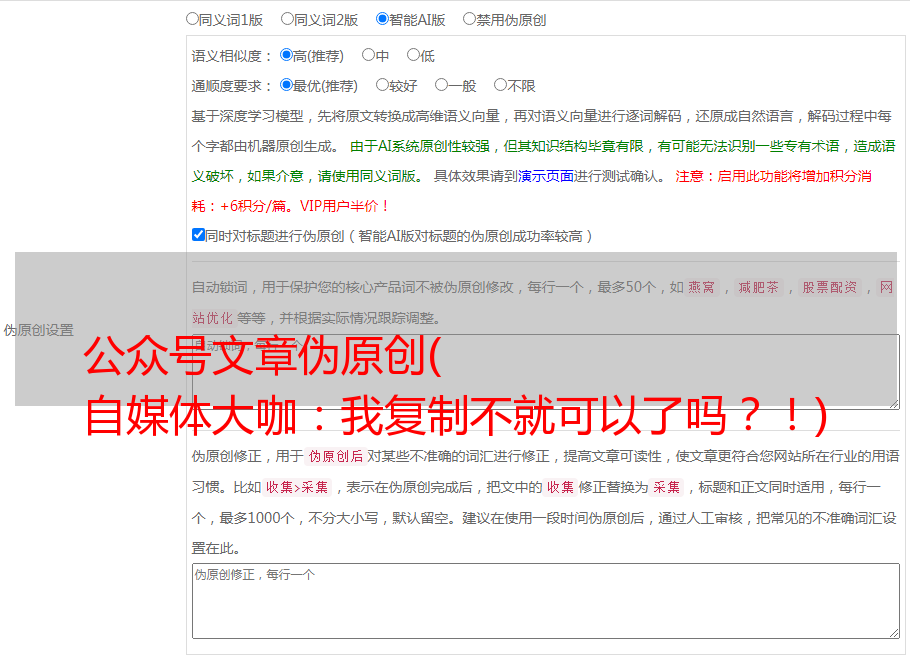911x658 pixels.
Task: Select 禁用伪原创 radio option
Action: (469, 19)
